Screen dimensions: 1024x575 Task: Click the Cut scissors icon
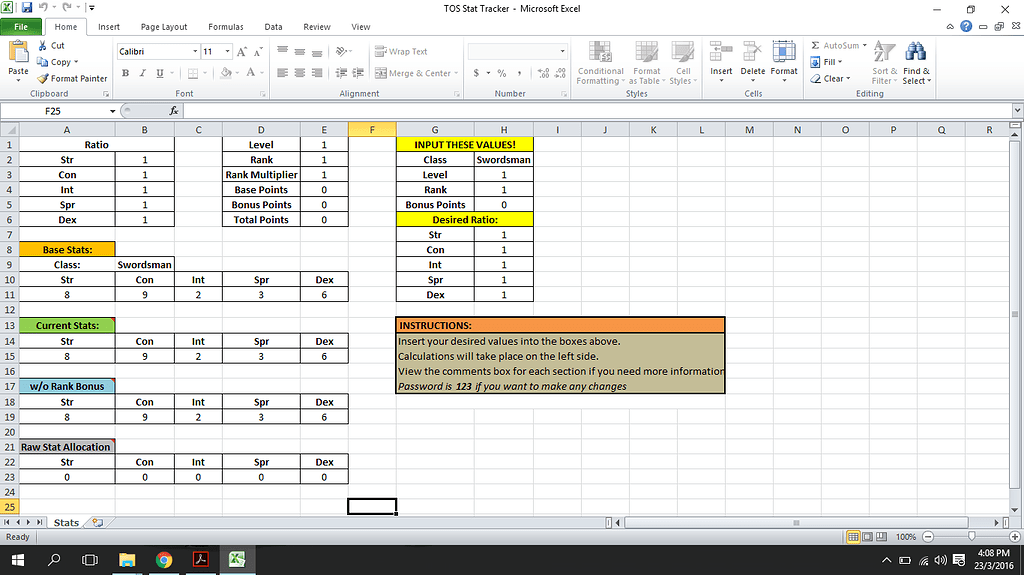[43, 46]
